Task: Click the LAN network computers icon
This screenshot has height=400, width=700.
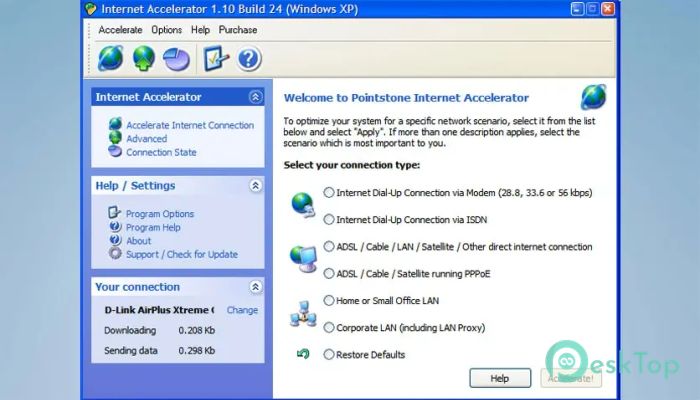Action: click(x=303, y=313)
